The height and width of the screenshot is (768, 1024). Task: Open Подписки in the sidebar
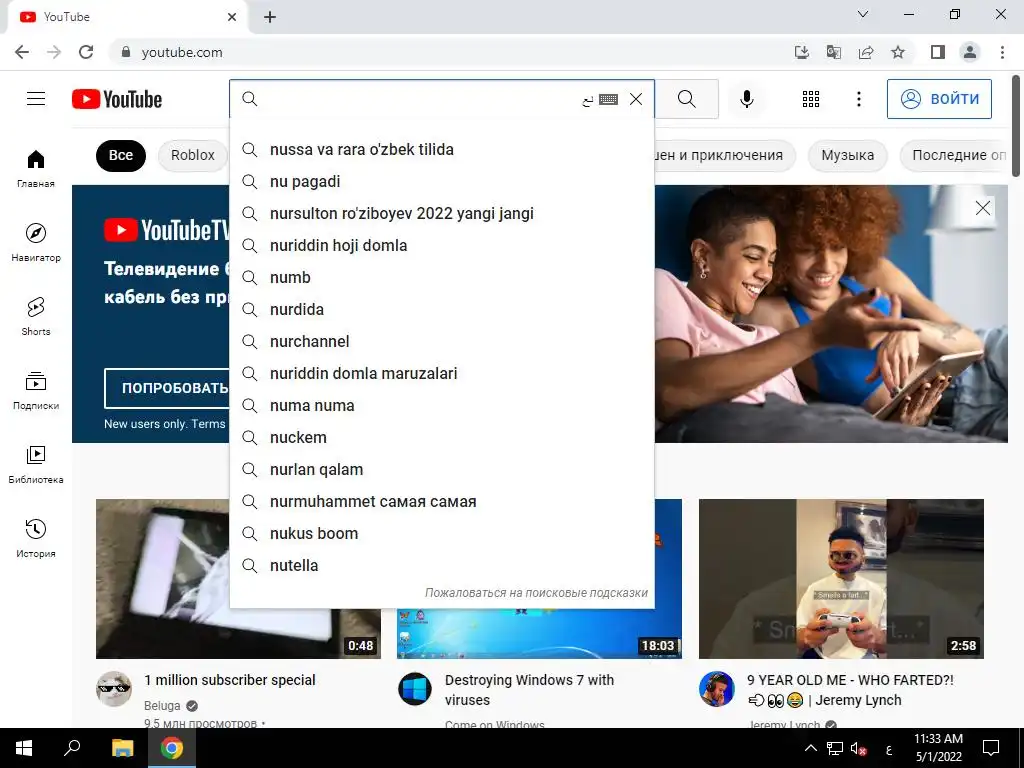[35, 391]
